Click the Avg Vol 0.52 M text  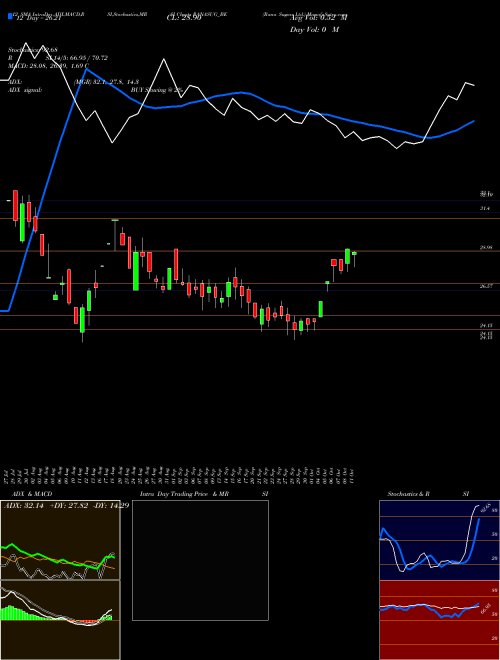click(x=319, y=18)
